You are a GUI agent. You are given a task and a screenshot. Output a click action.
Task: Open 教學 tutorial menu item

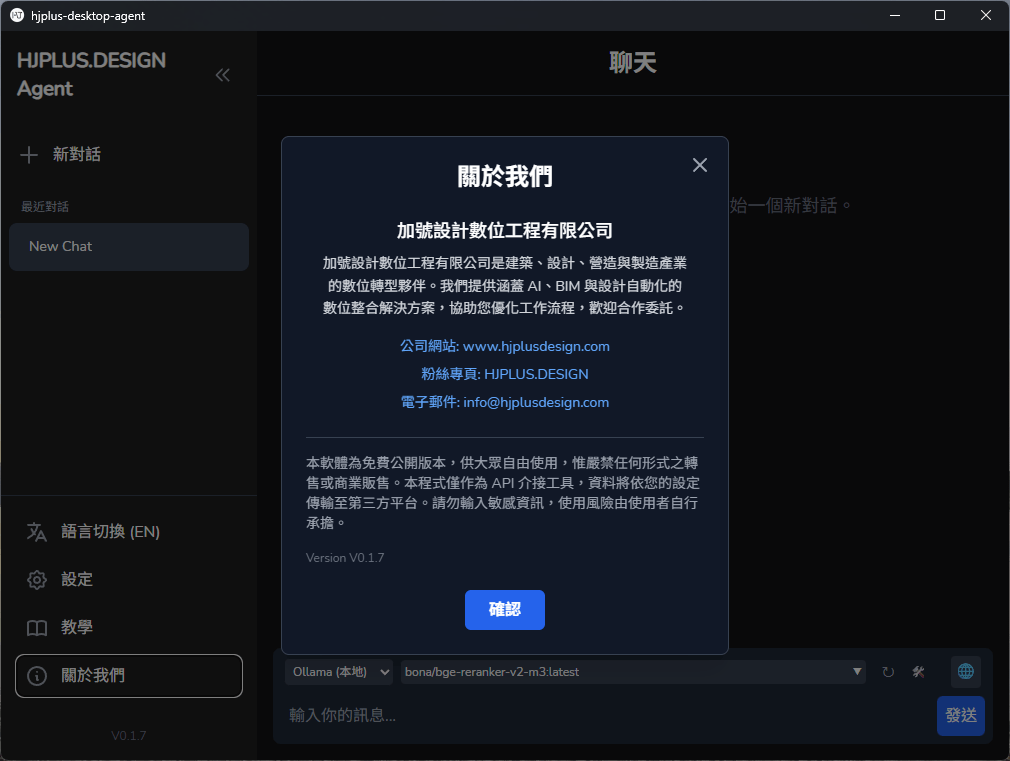point(77,628)
